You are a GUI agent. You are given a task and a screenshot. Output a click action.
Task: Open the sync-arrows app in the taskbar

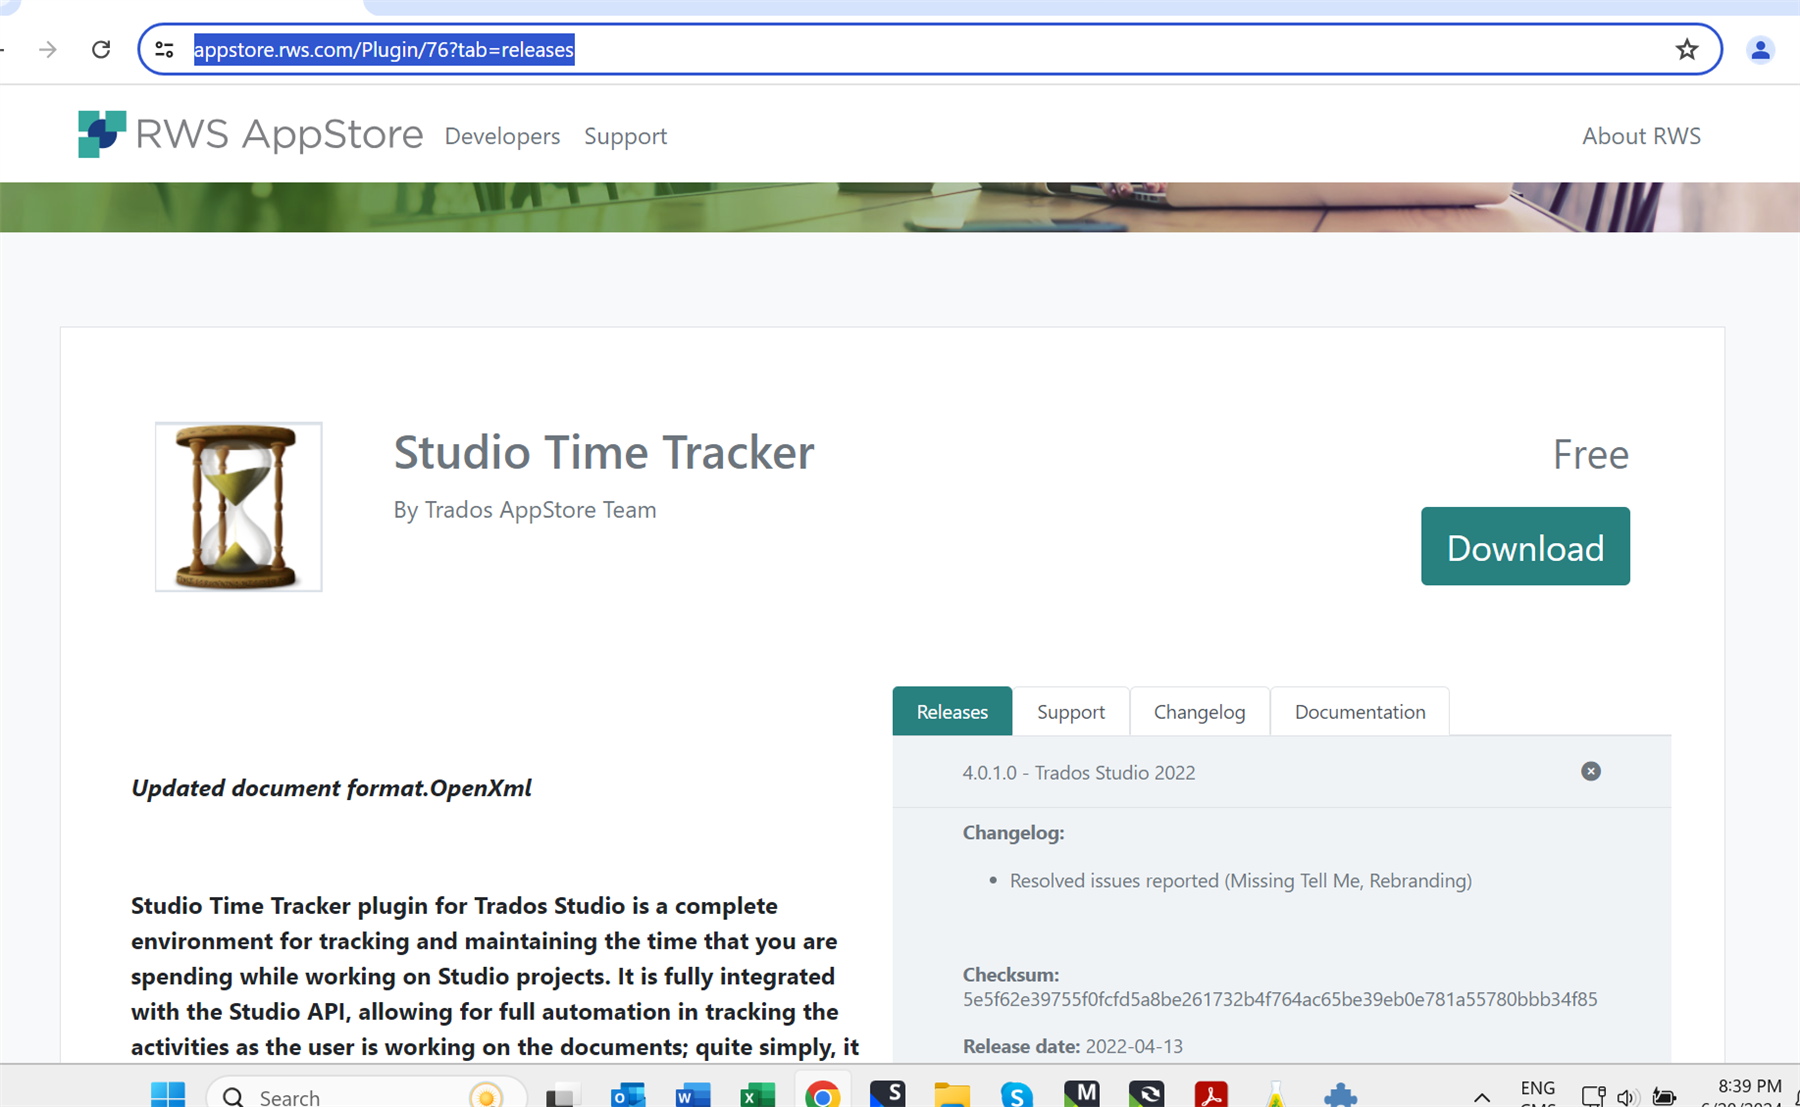[1146, 1094]
